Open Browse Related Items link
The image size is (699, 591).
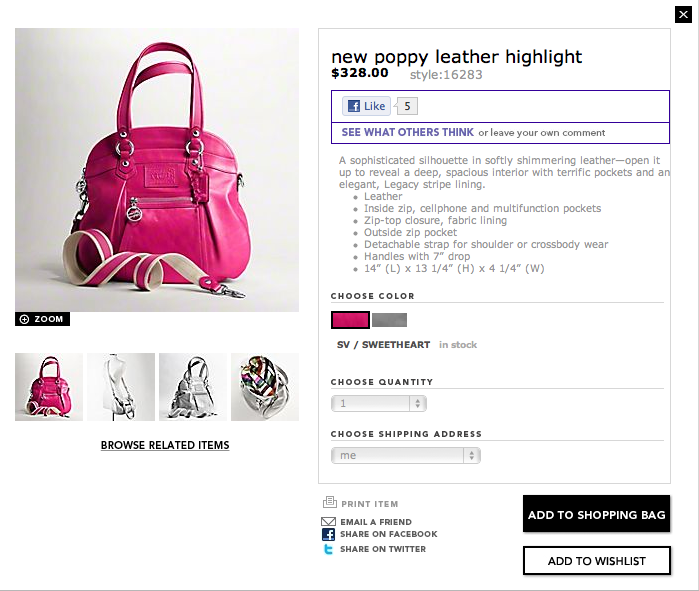165,445
